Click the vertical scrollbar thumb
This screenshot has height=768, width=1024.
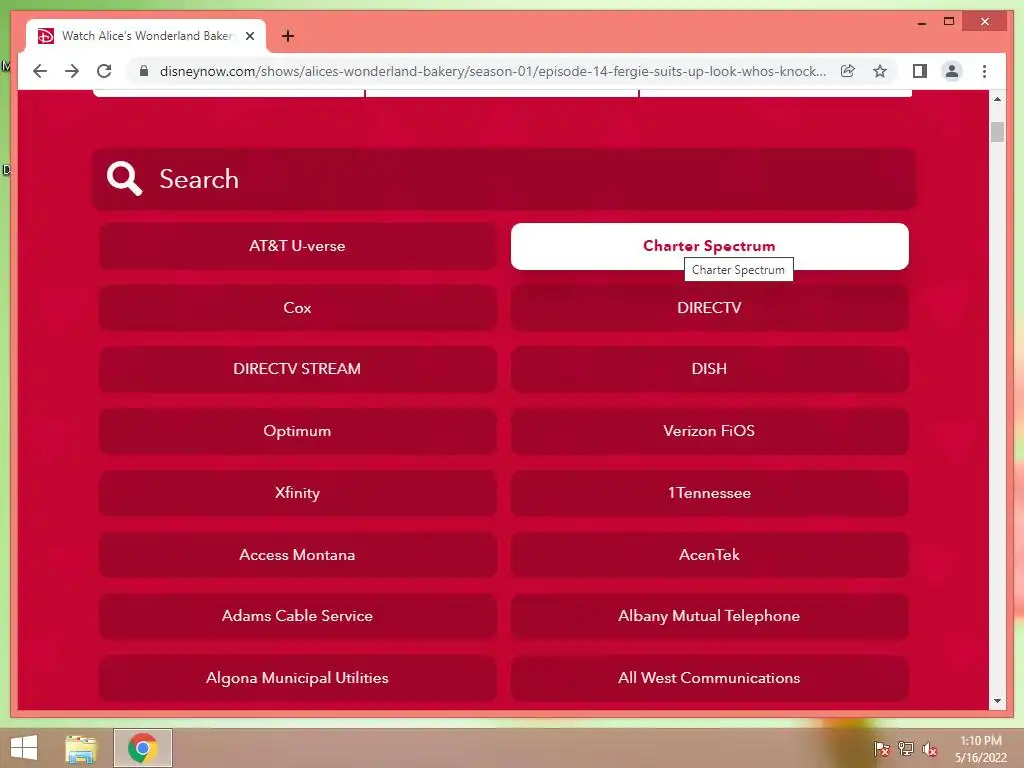pos(997,132)
